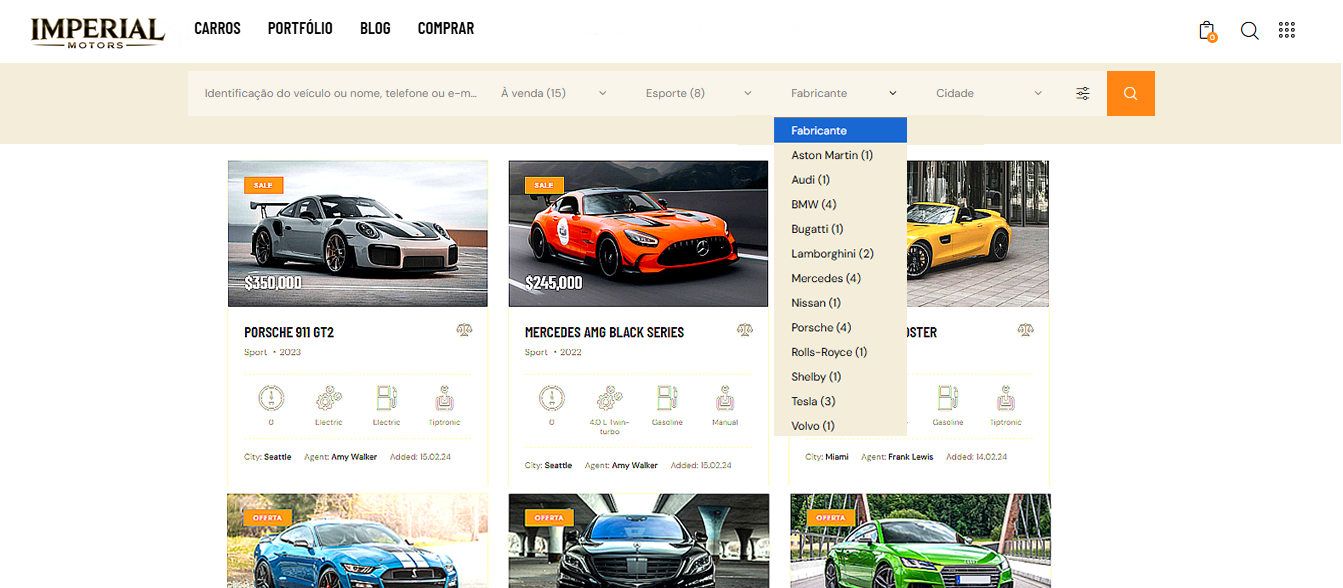Expand the Esporte (8) dropdown
Viewport: 1343px width, 588px height.
point(698,93)
